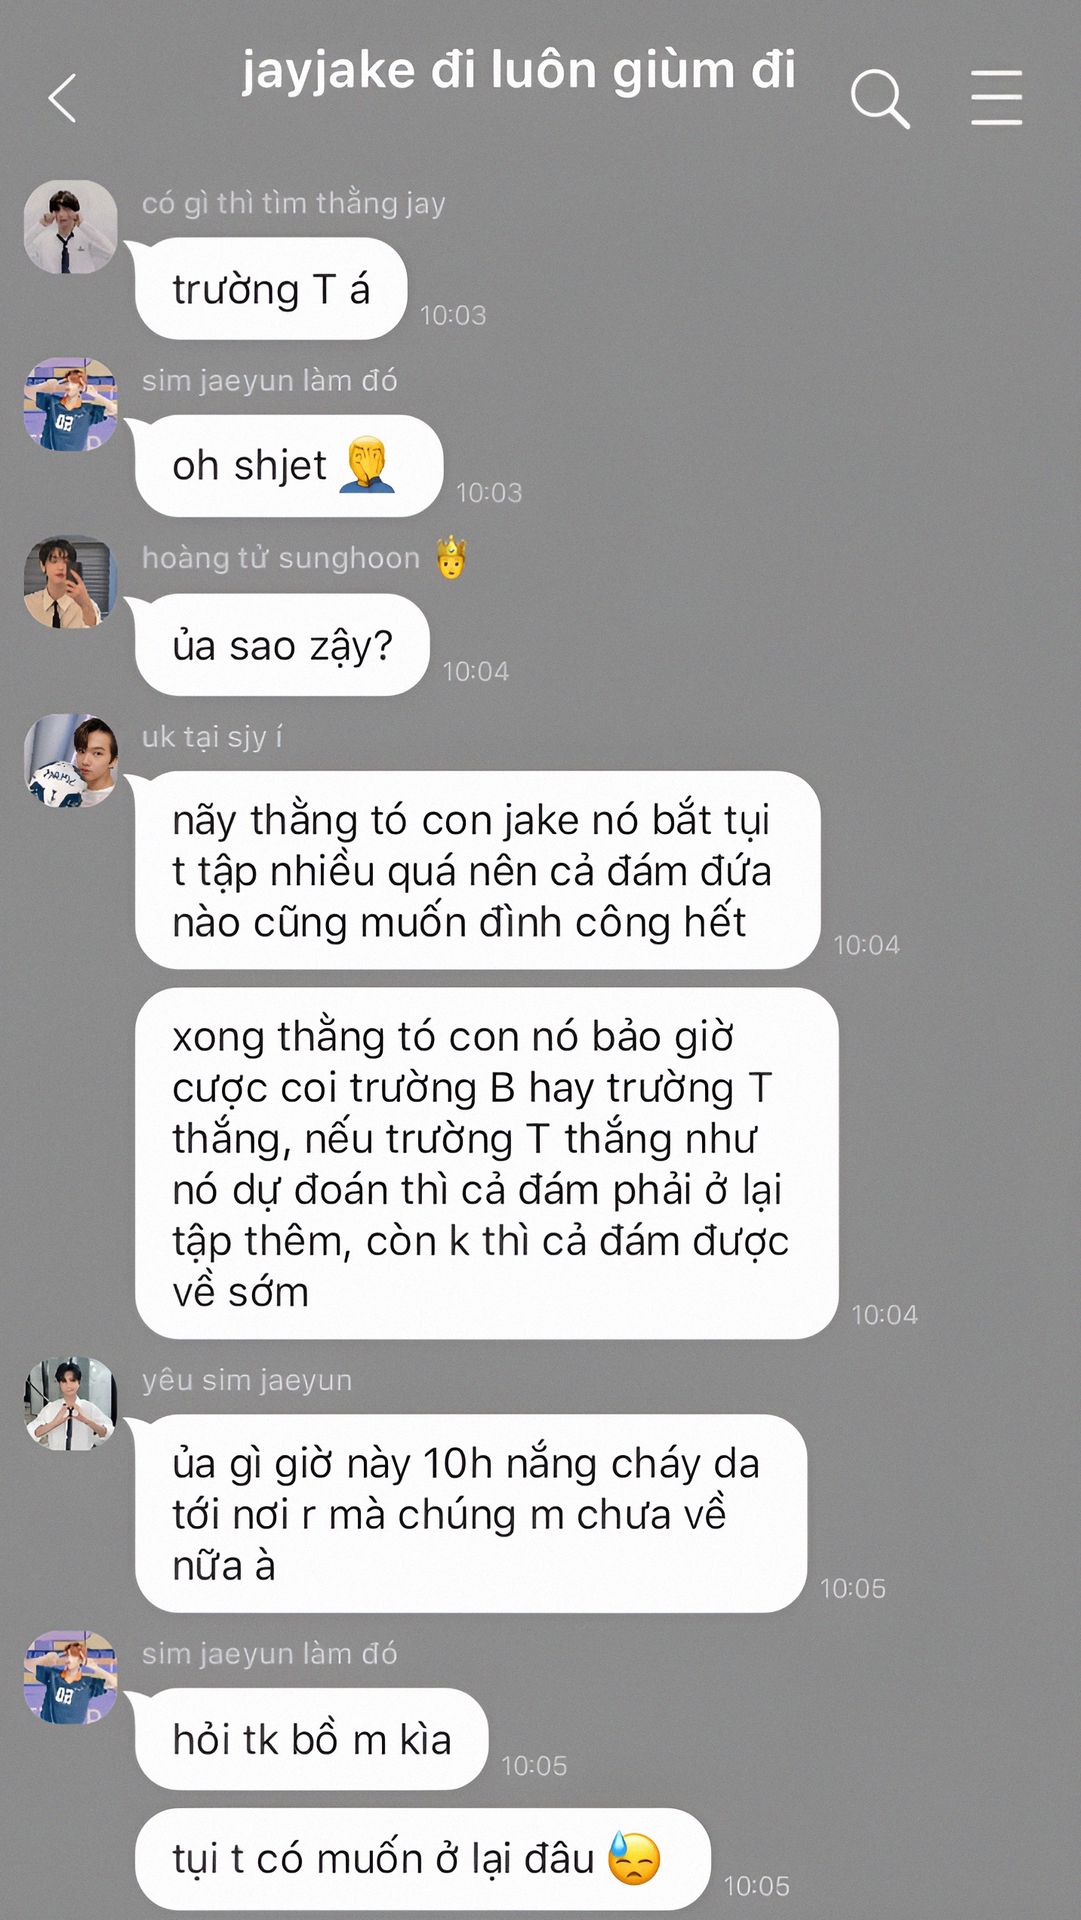This screenshot has width=1081, height=1920.
Task: Open the 'có gì thì tìm thằng jay' avatar
Action: point(70,227)
